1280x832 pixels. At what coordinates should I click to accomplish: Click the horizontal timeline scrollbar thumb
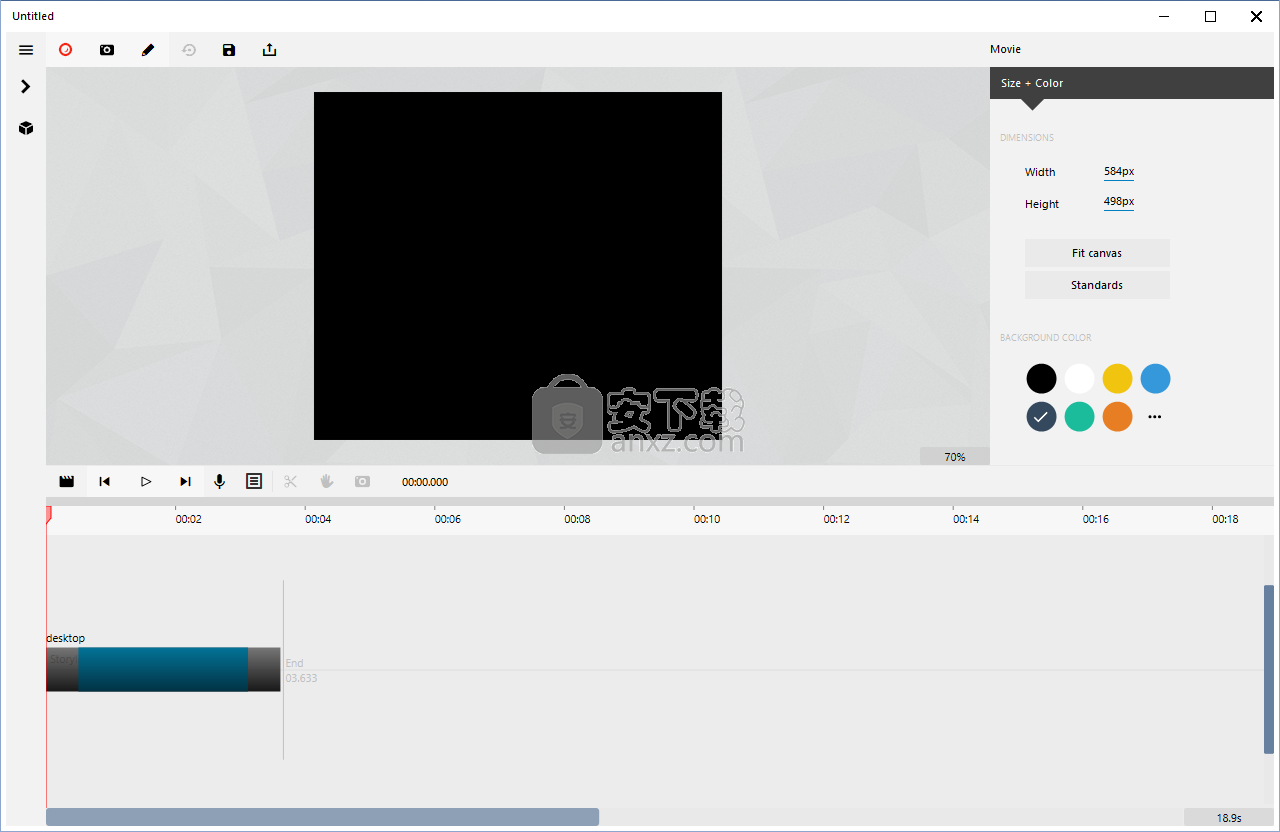point(322,817)
